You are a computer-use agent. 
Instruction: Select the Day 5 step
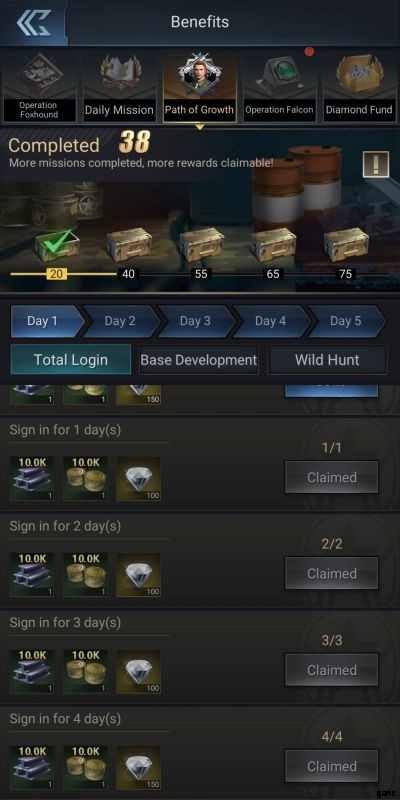(x=346, y=321)
